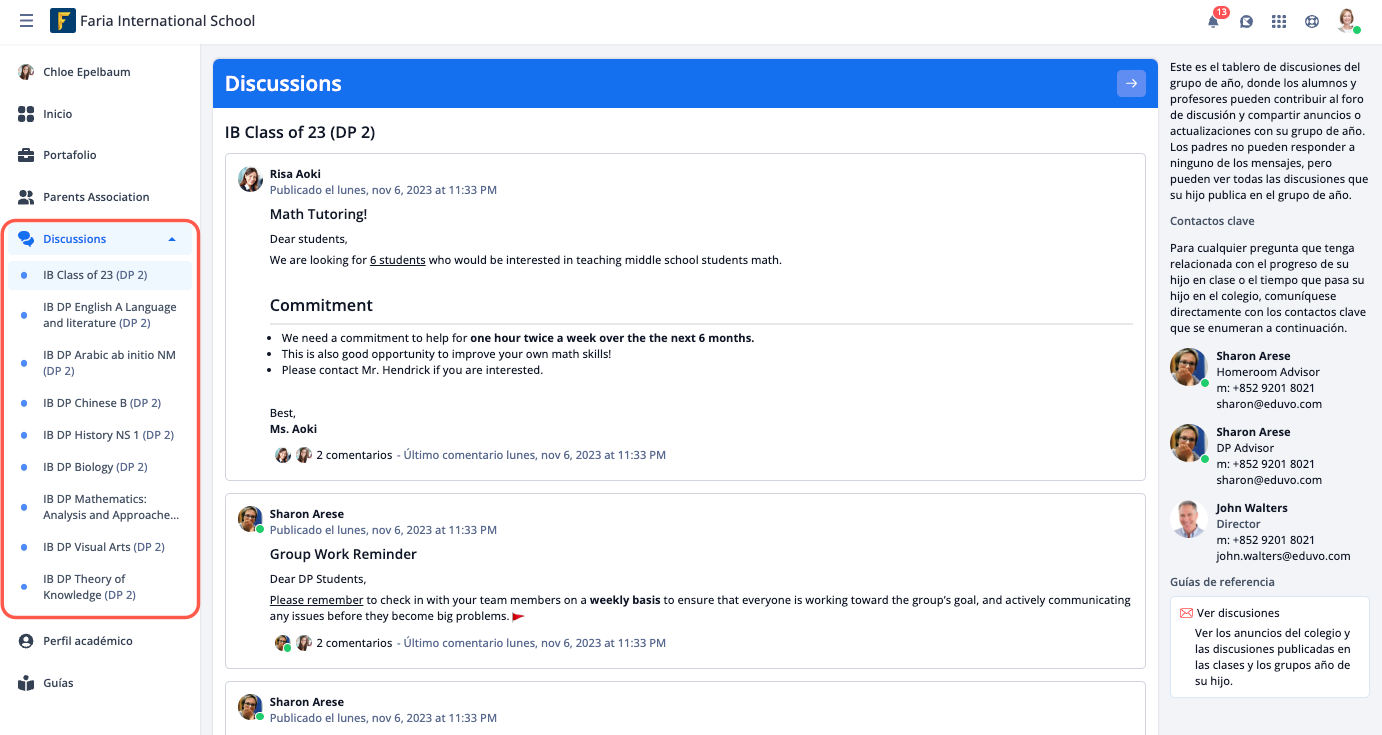Click the Ver discusiones guide link
Image resolution: width=1382 pixels, height=735 pixels.
[x=1237, y=613]
